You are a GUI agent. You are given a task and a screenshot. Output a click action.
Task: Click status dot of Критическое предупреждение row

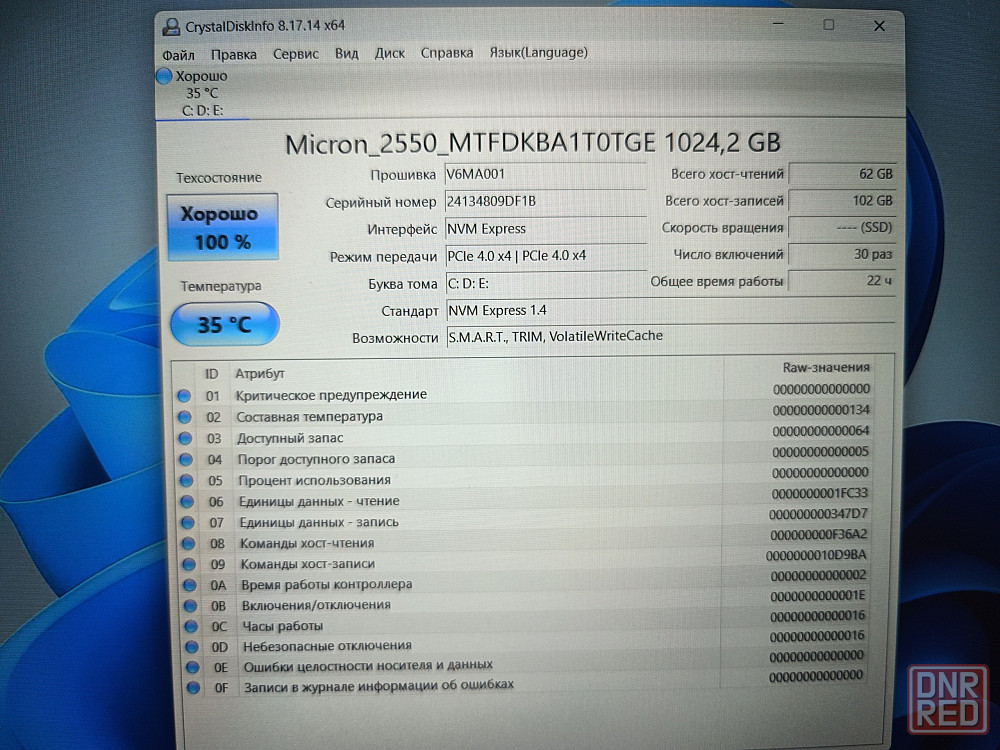coord(184,396)
